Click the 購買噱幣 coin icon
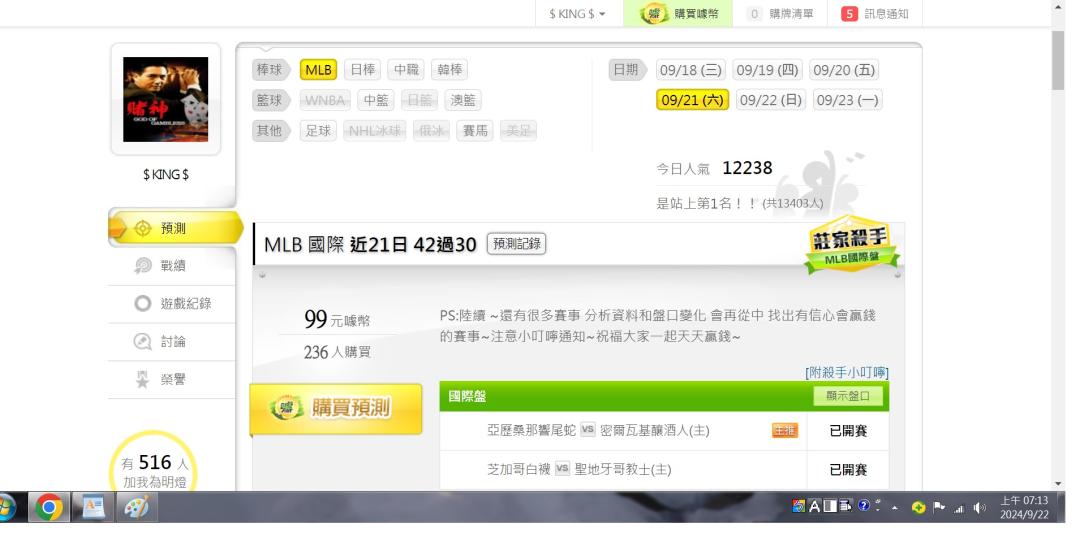 654,14
